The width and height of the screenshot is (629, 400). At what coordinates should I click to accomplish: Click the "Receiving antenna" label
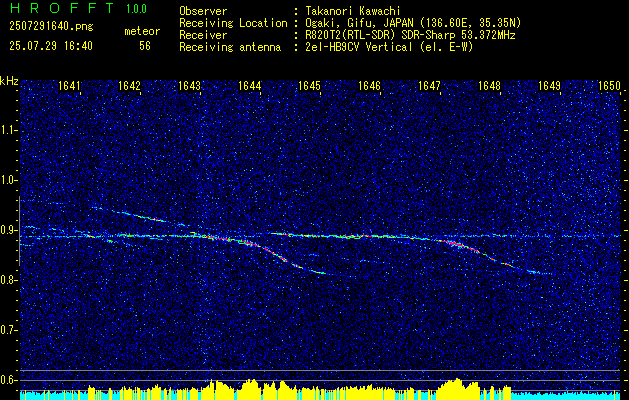coord(230,47)
